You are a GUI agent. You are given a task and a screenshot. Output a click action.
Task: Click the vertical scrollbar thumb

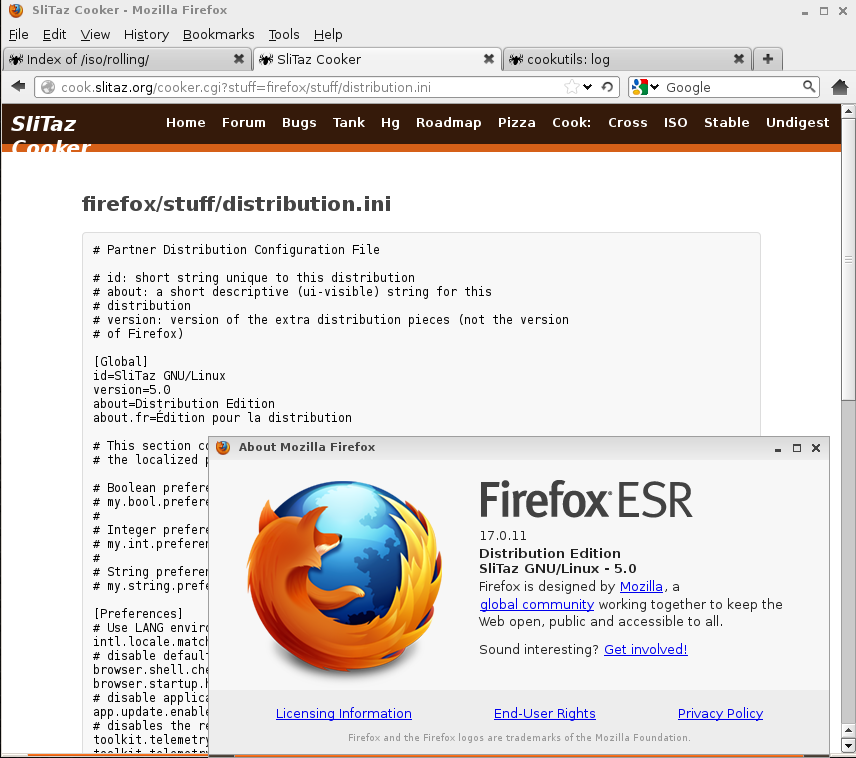point(848,259)
